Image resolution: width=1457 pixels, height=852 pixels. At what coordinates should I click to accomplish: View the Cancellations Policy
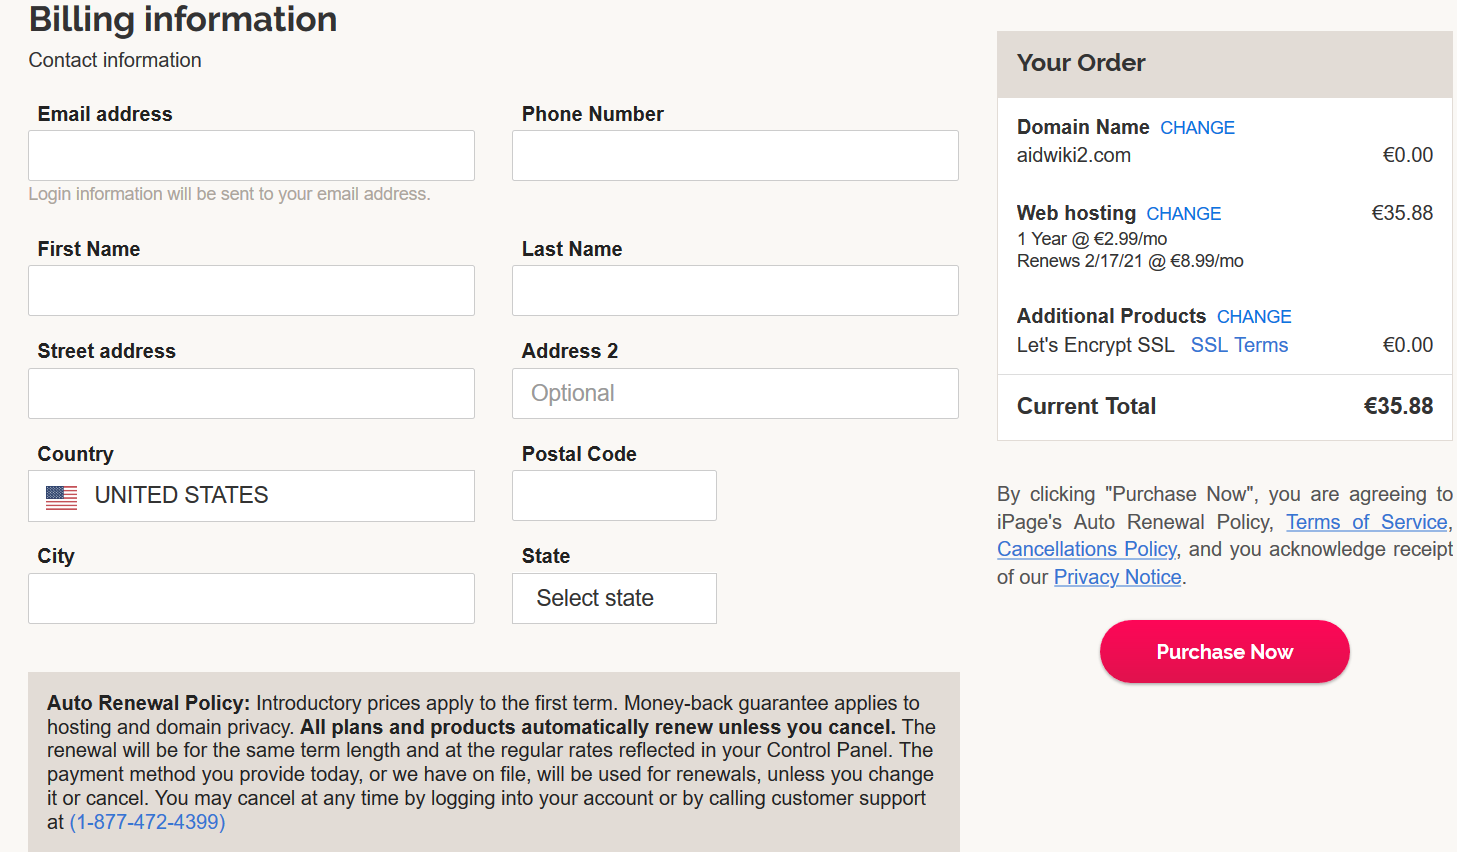click(x=1086, y=549)
